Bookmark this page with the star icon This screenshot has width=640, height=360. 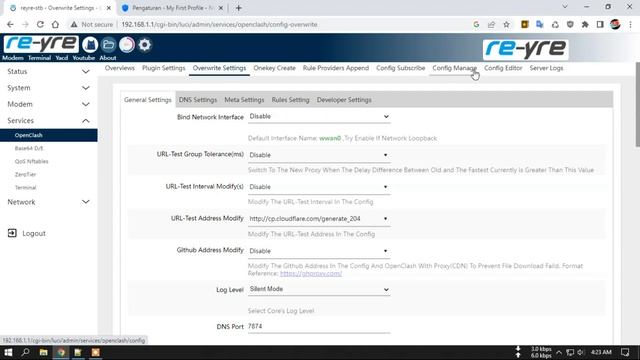(x=506, y=24)
